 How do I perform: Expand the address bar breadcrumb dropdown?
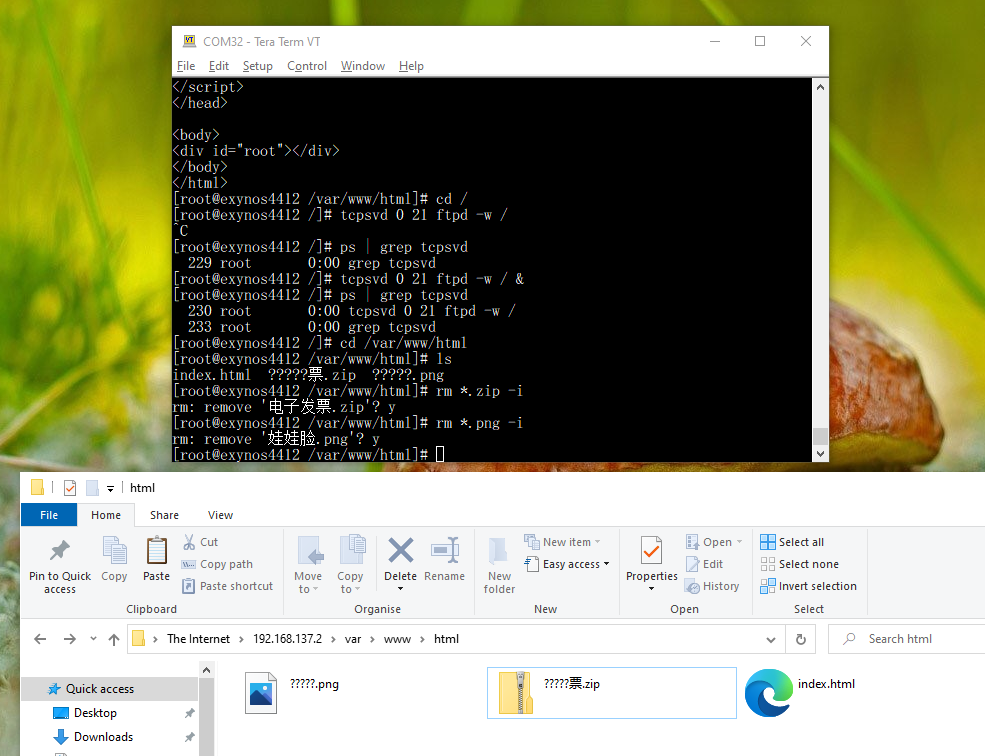click(770, 638)
